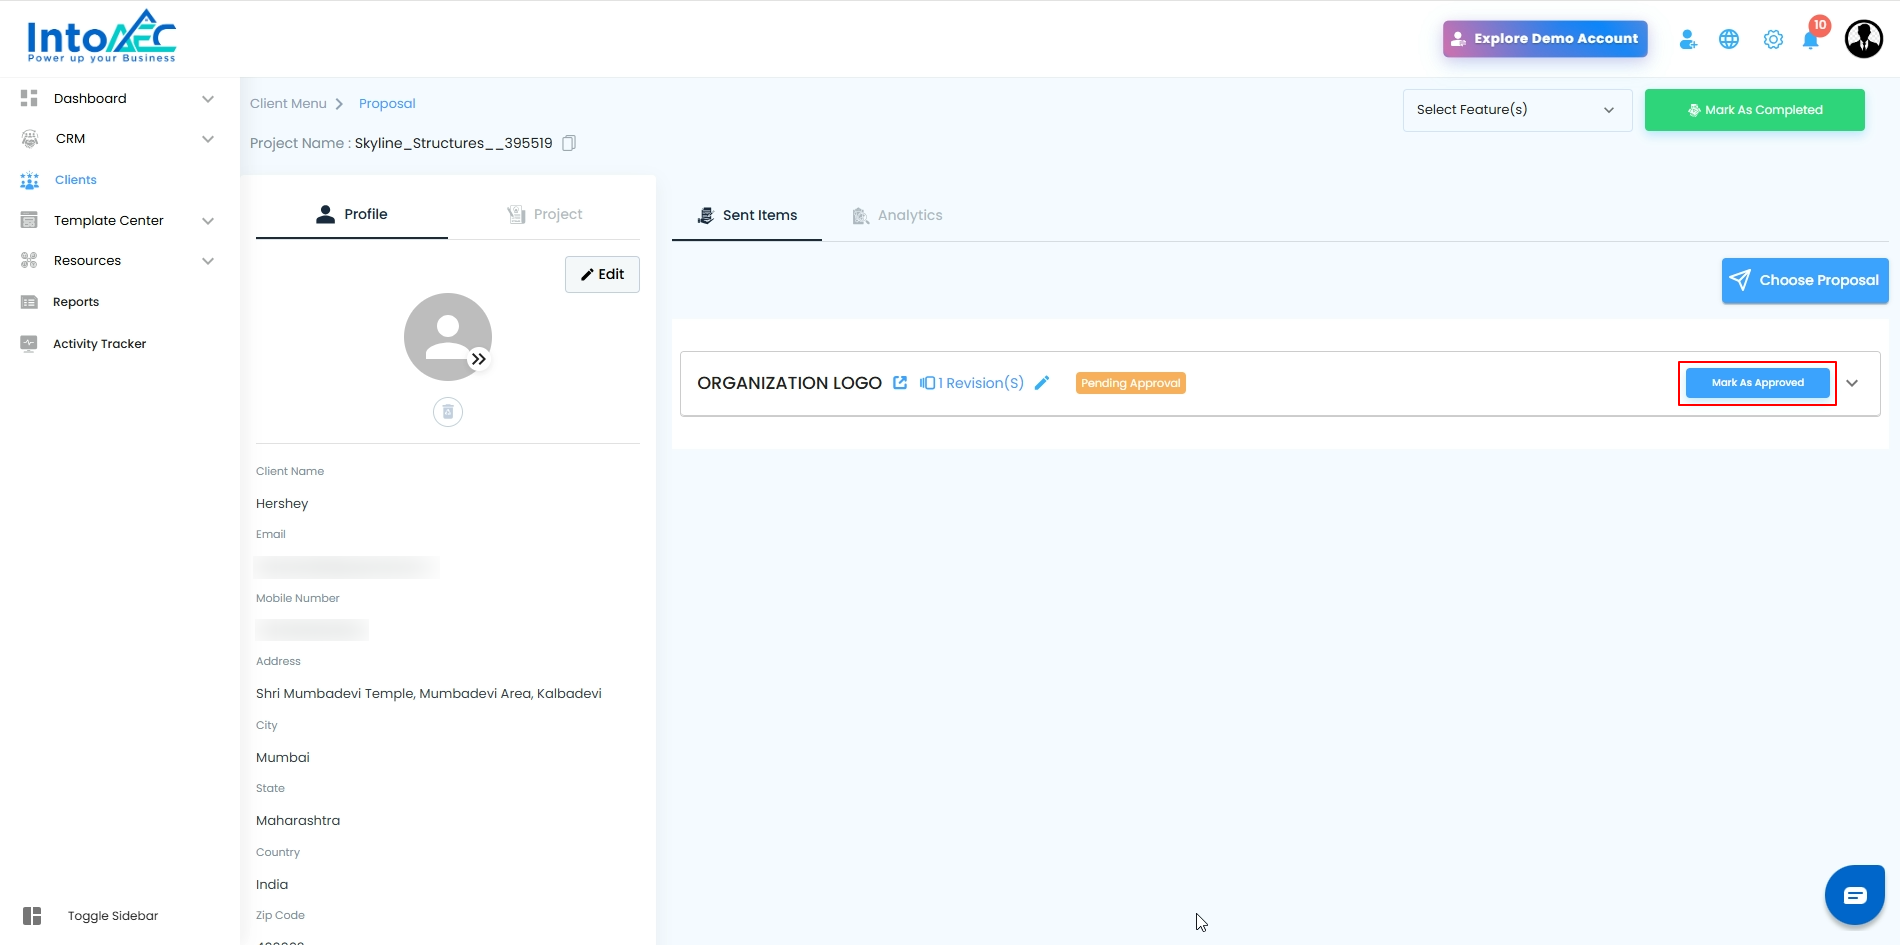
Task: Edit the proposal with pencil icon
Action: tap(1042, 383)
